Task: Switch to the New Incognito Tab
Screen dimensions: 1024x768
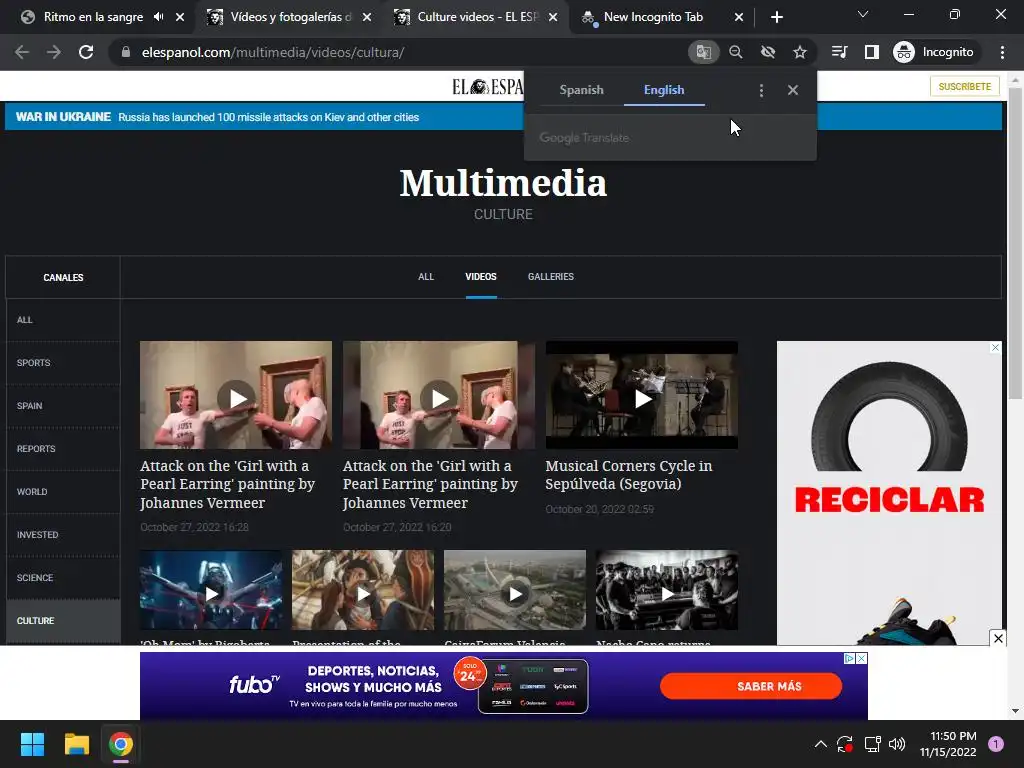Action: [653, 17]
